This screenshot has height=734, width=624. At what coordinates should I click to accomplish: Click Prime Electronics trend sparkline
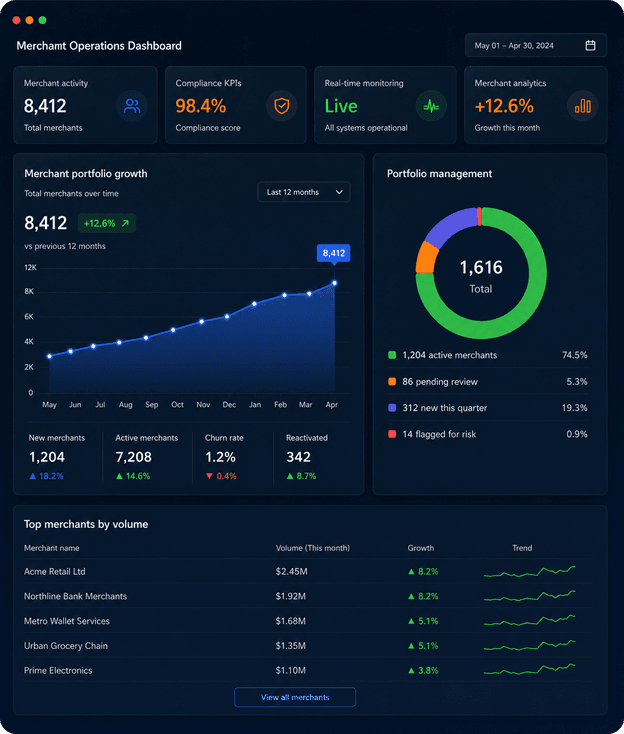529,670
